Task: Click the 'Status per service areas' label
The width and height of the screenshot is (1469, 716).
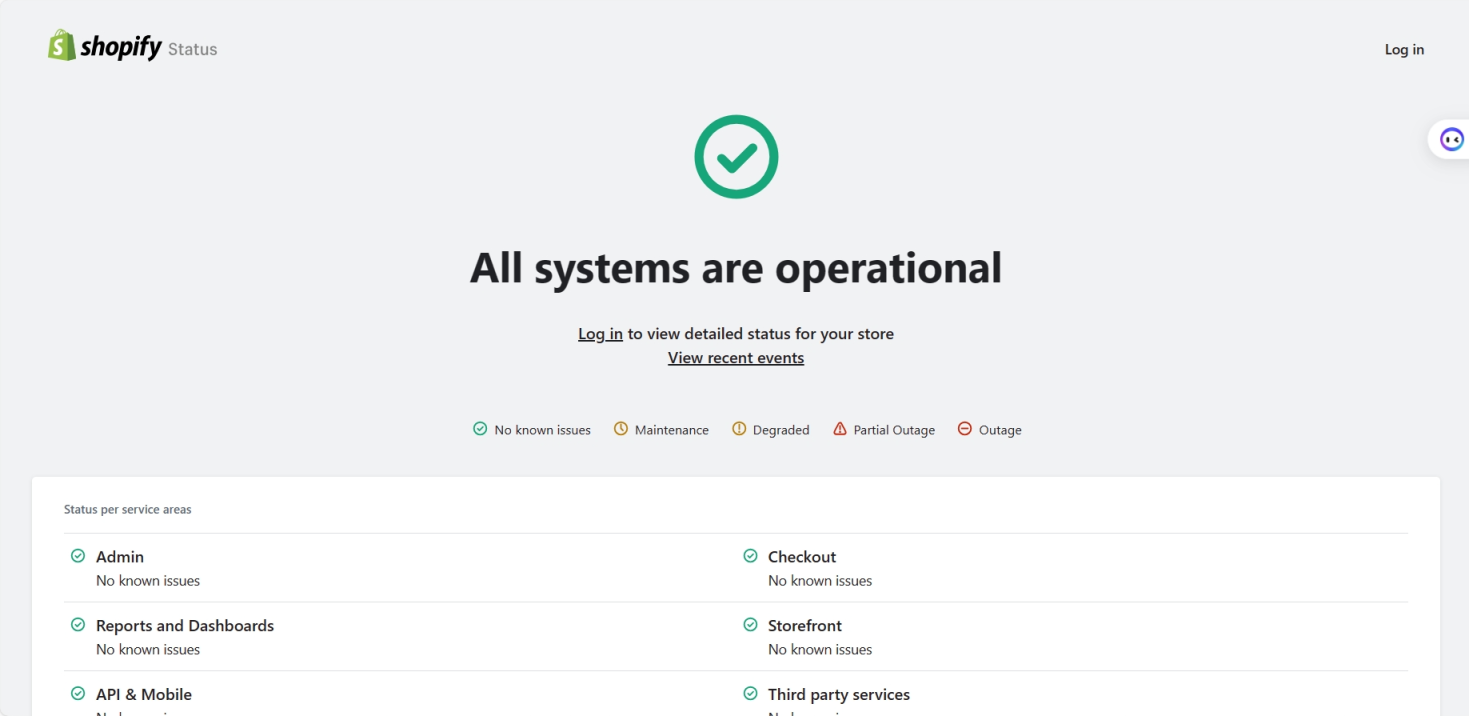Action: [129, 509]
